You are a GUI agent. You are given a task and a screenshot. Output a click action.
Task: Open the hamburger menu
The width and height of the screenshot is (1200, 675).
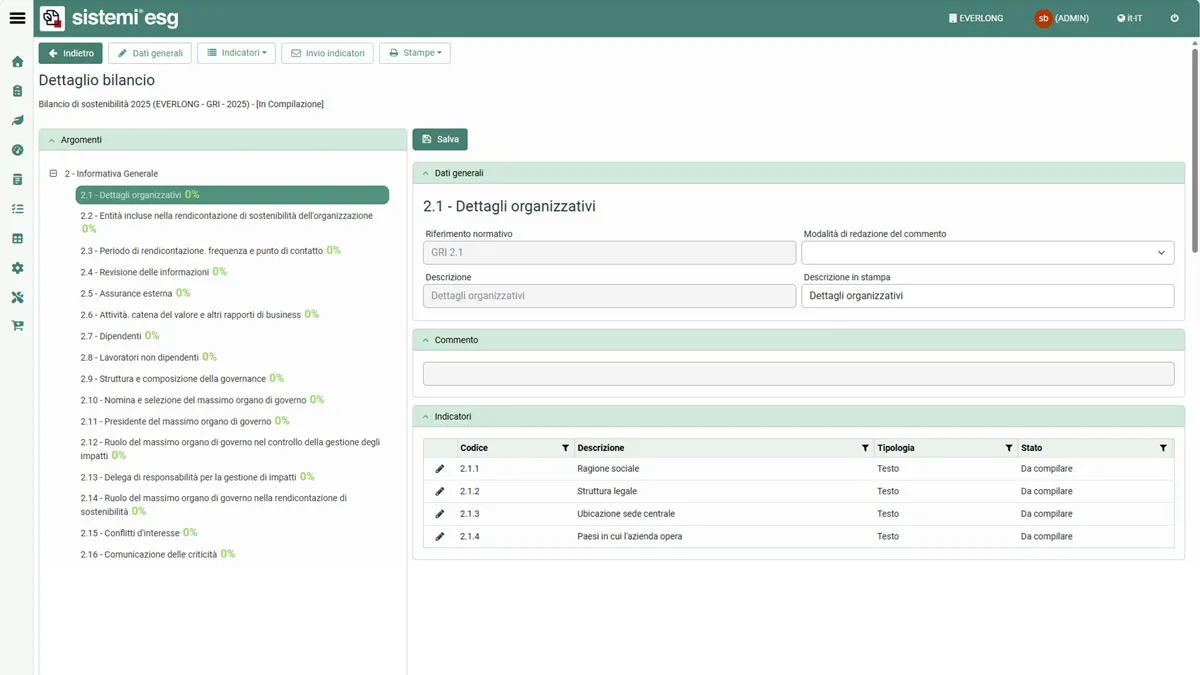coord(17,18)
